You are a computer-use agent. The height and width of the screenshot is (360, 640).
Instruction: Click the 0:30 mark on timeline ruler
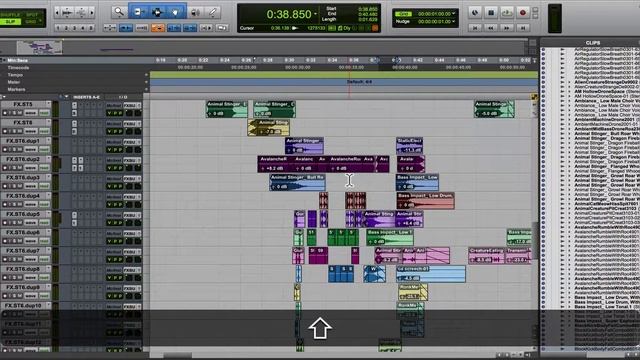point(289,60)
